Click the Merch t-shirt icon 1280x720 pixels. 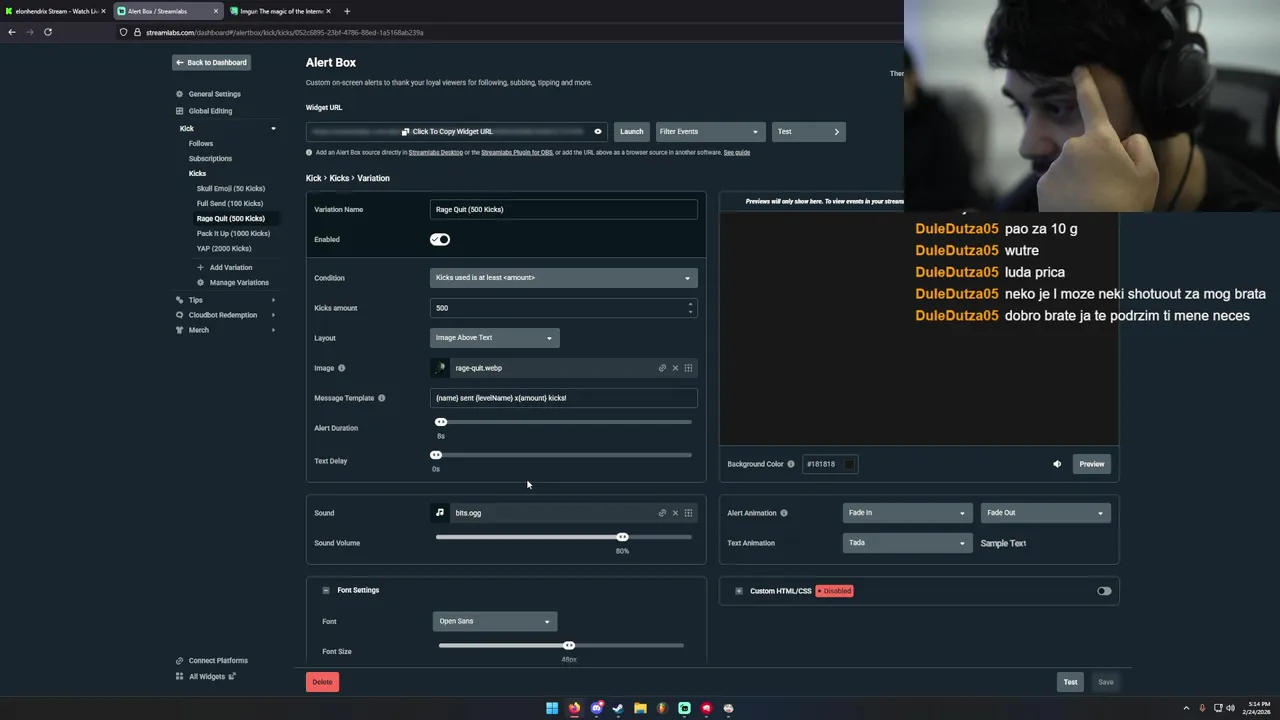(x=179, y=330)
